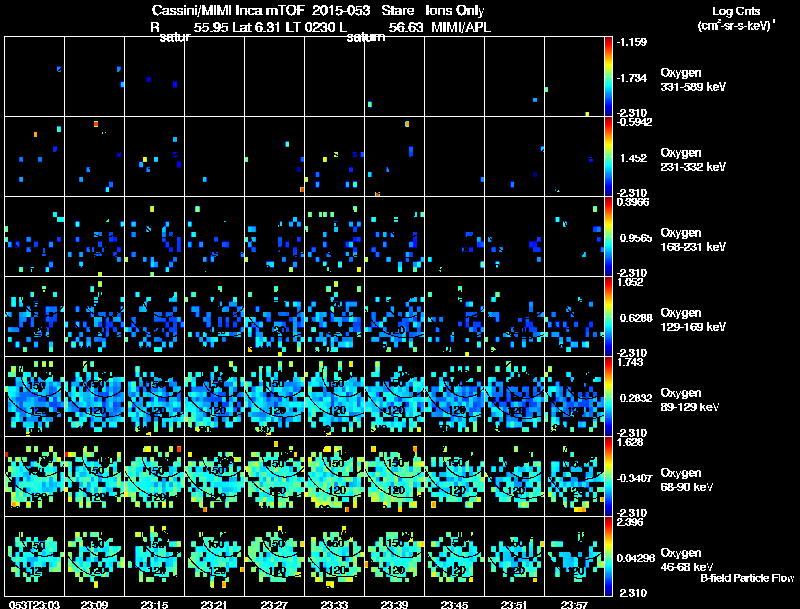Click the B-field Particle Flow label
The width and height of the screenshot is (800, 609).
click(747, 578)
